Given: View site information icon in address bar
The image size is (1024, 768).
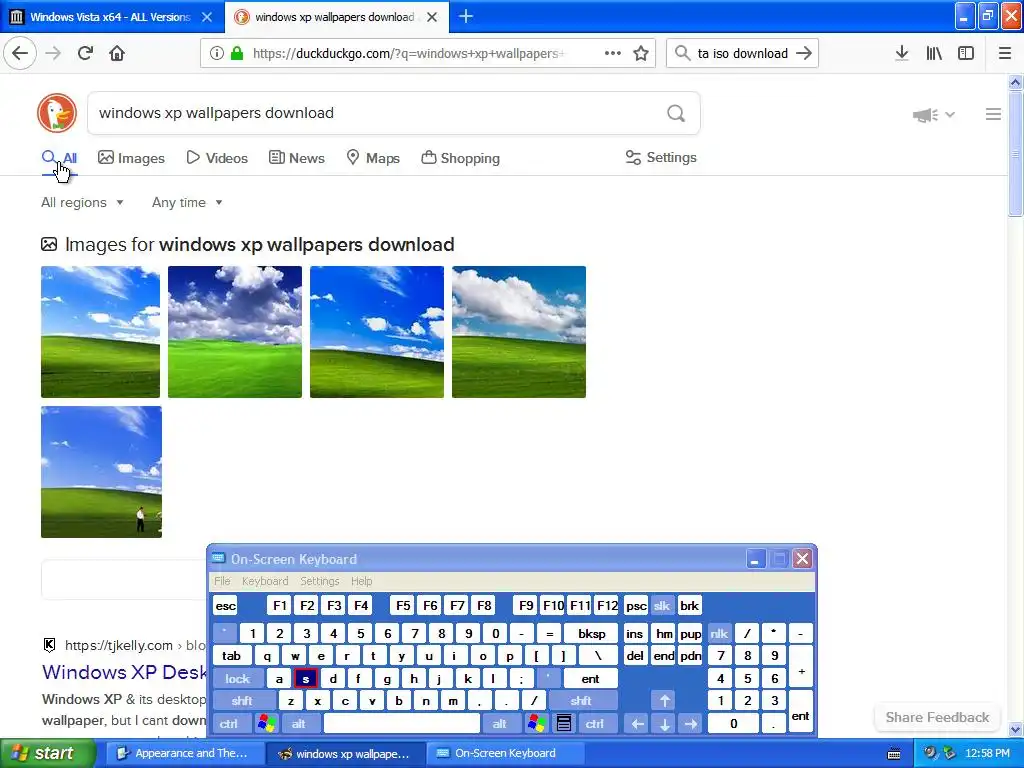Looking at the screenshot, I should pyautogui.click(x=216, y=54).
